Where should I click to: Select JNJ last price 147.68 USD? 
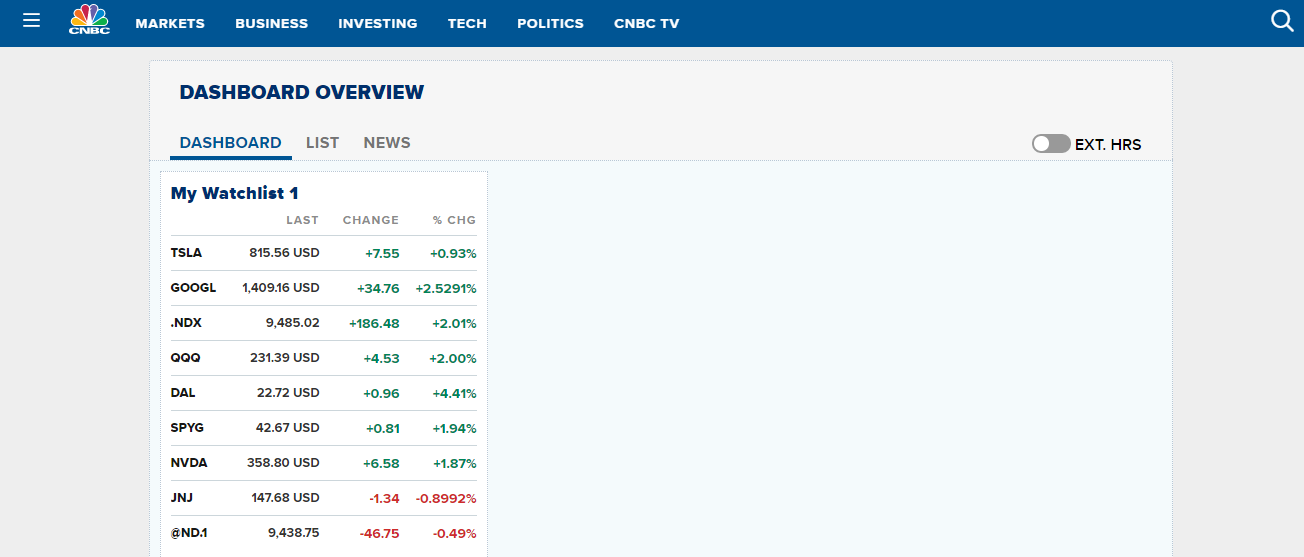(285, 498)
